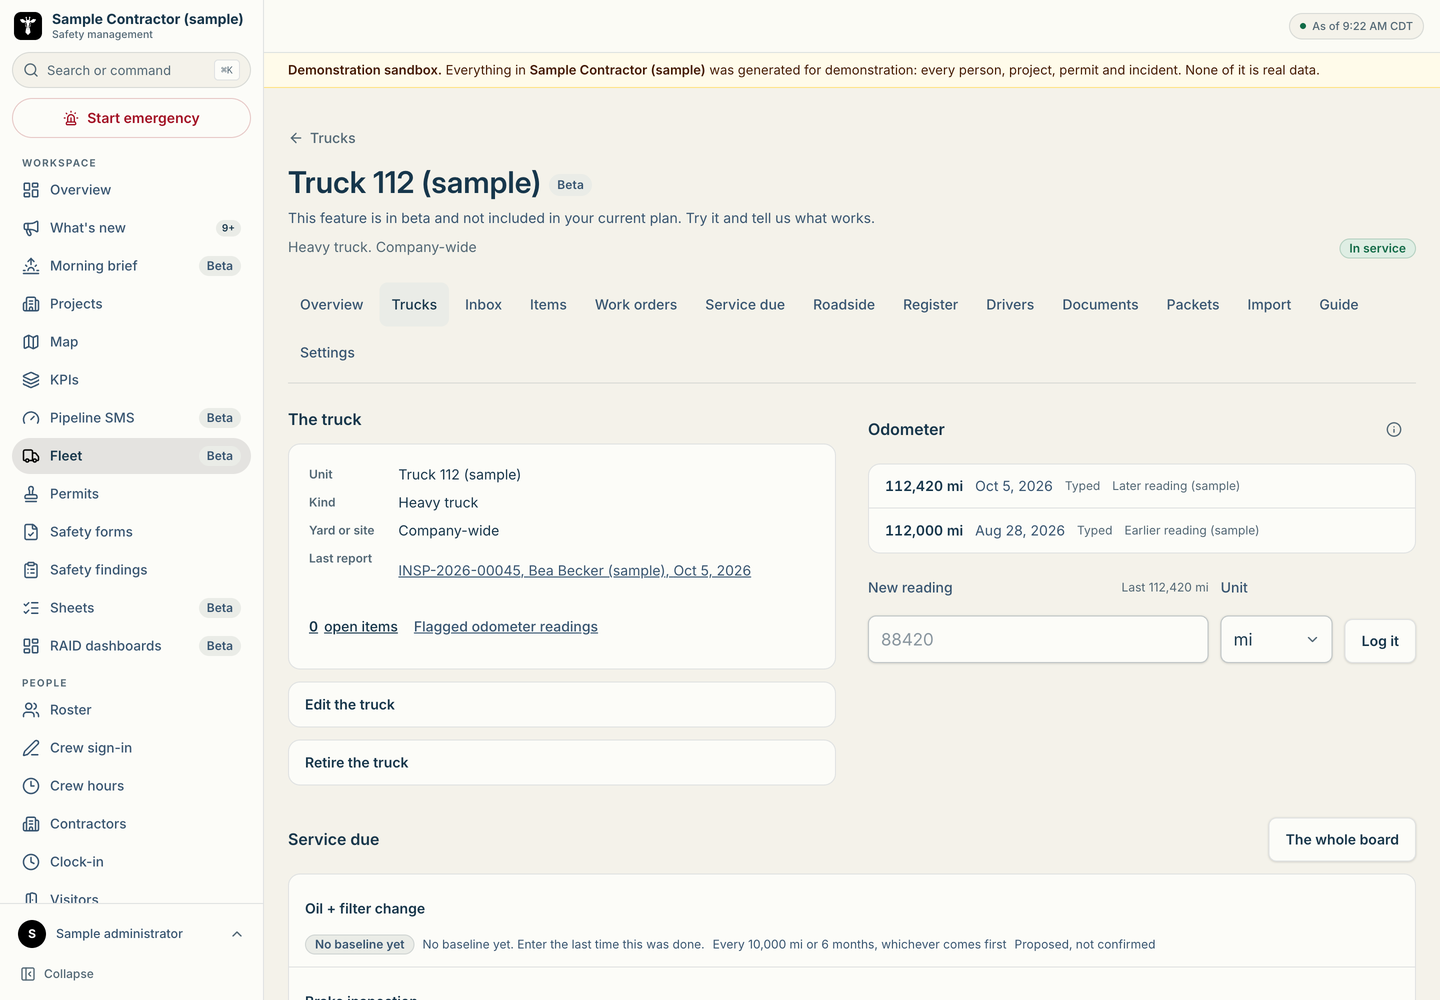Open the 0 open items link
This screenshot has width=1440, height=1000.
point(353,627)
